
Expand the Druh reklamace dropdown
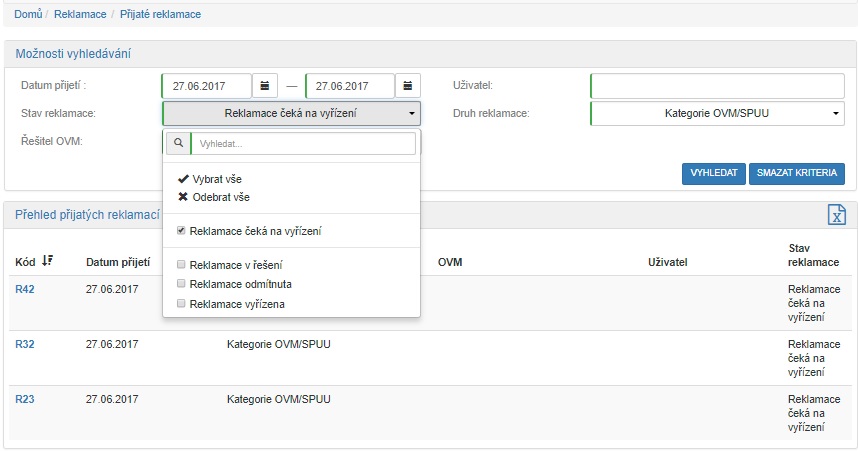717,113
